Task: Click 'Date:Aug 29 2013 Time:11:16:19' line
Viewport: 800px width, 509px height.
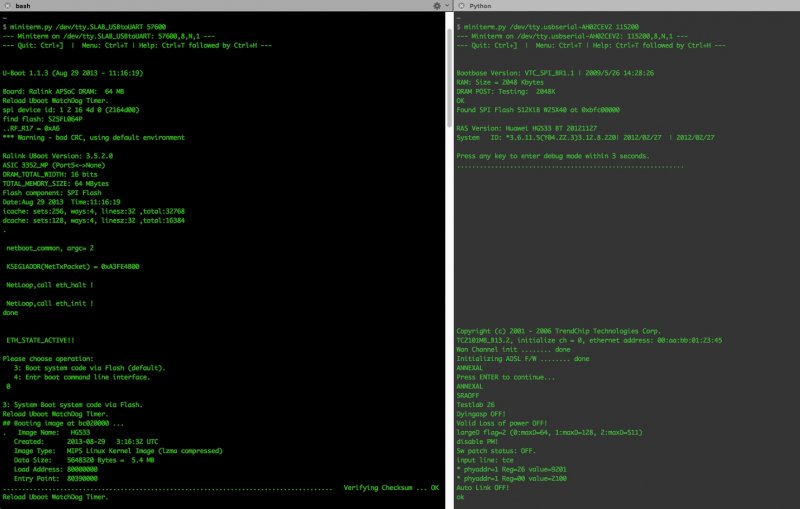Action: coord(61,202)
